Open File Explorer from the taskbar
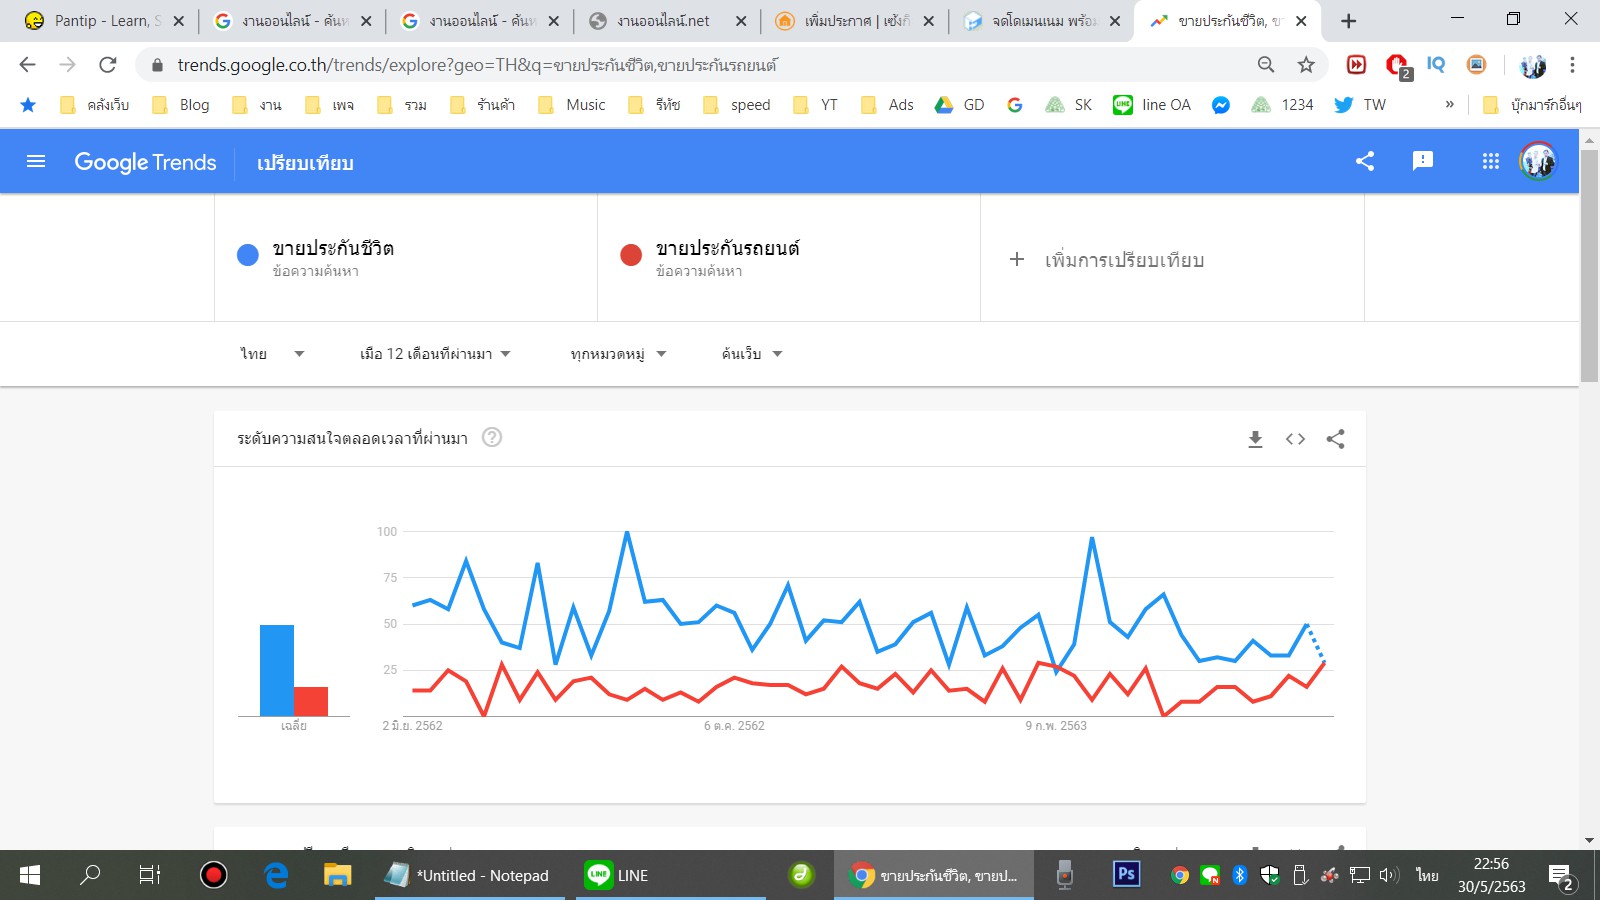The height and width of the screenshot is (900, 1600). click(337, 875)
